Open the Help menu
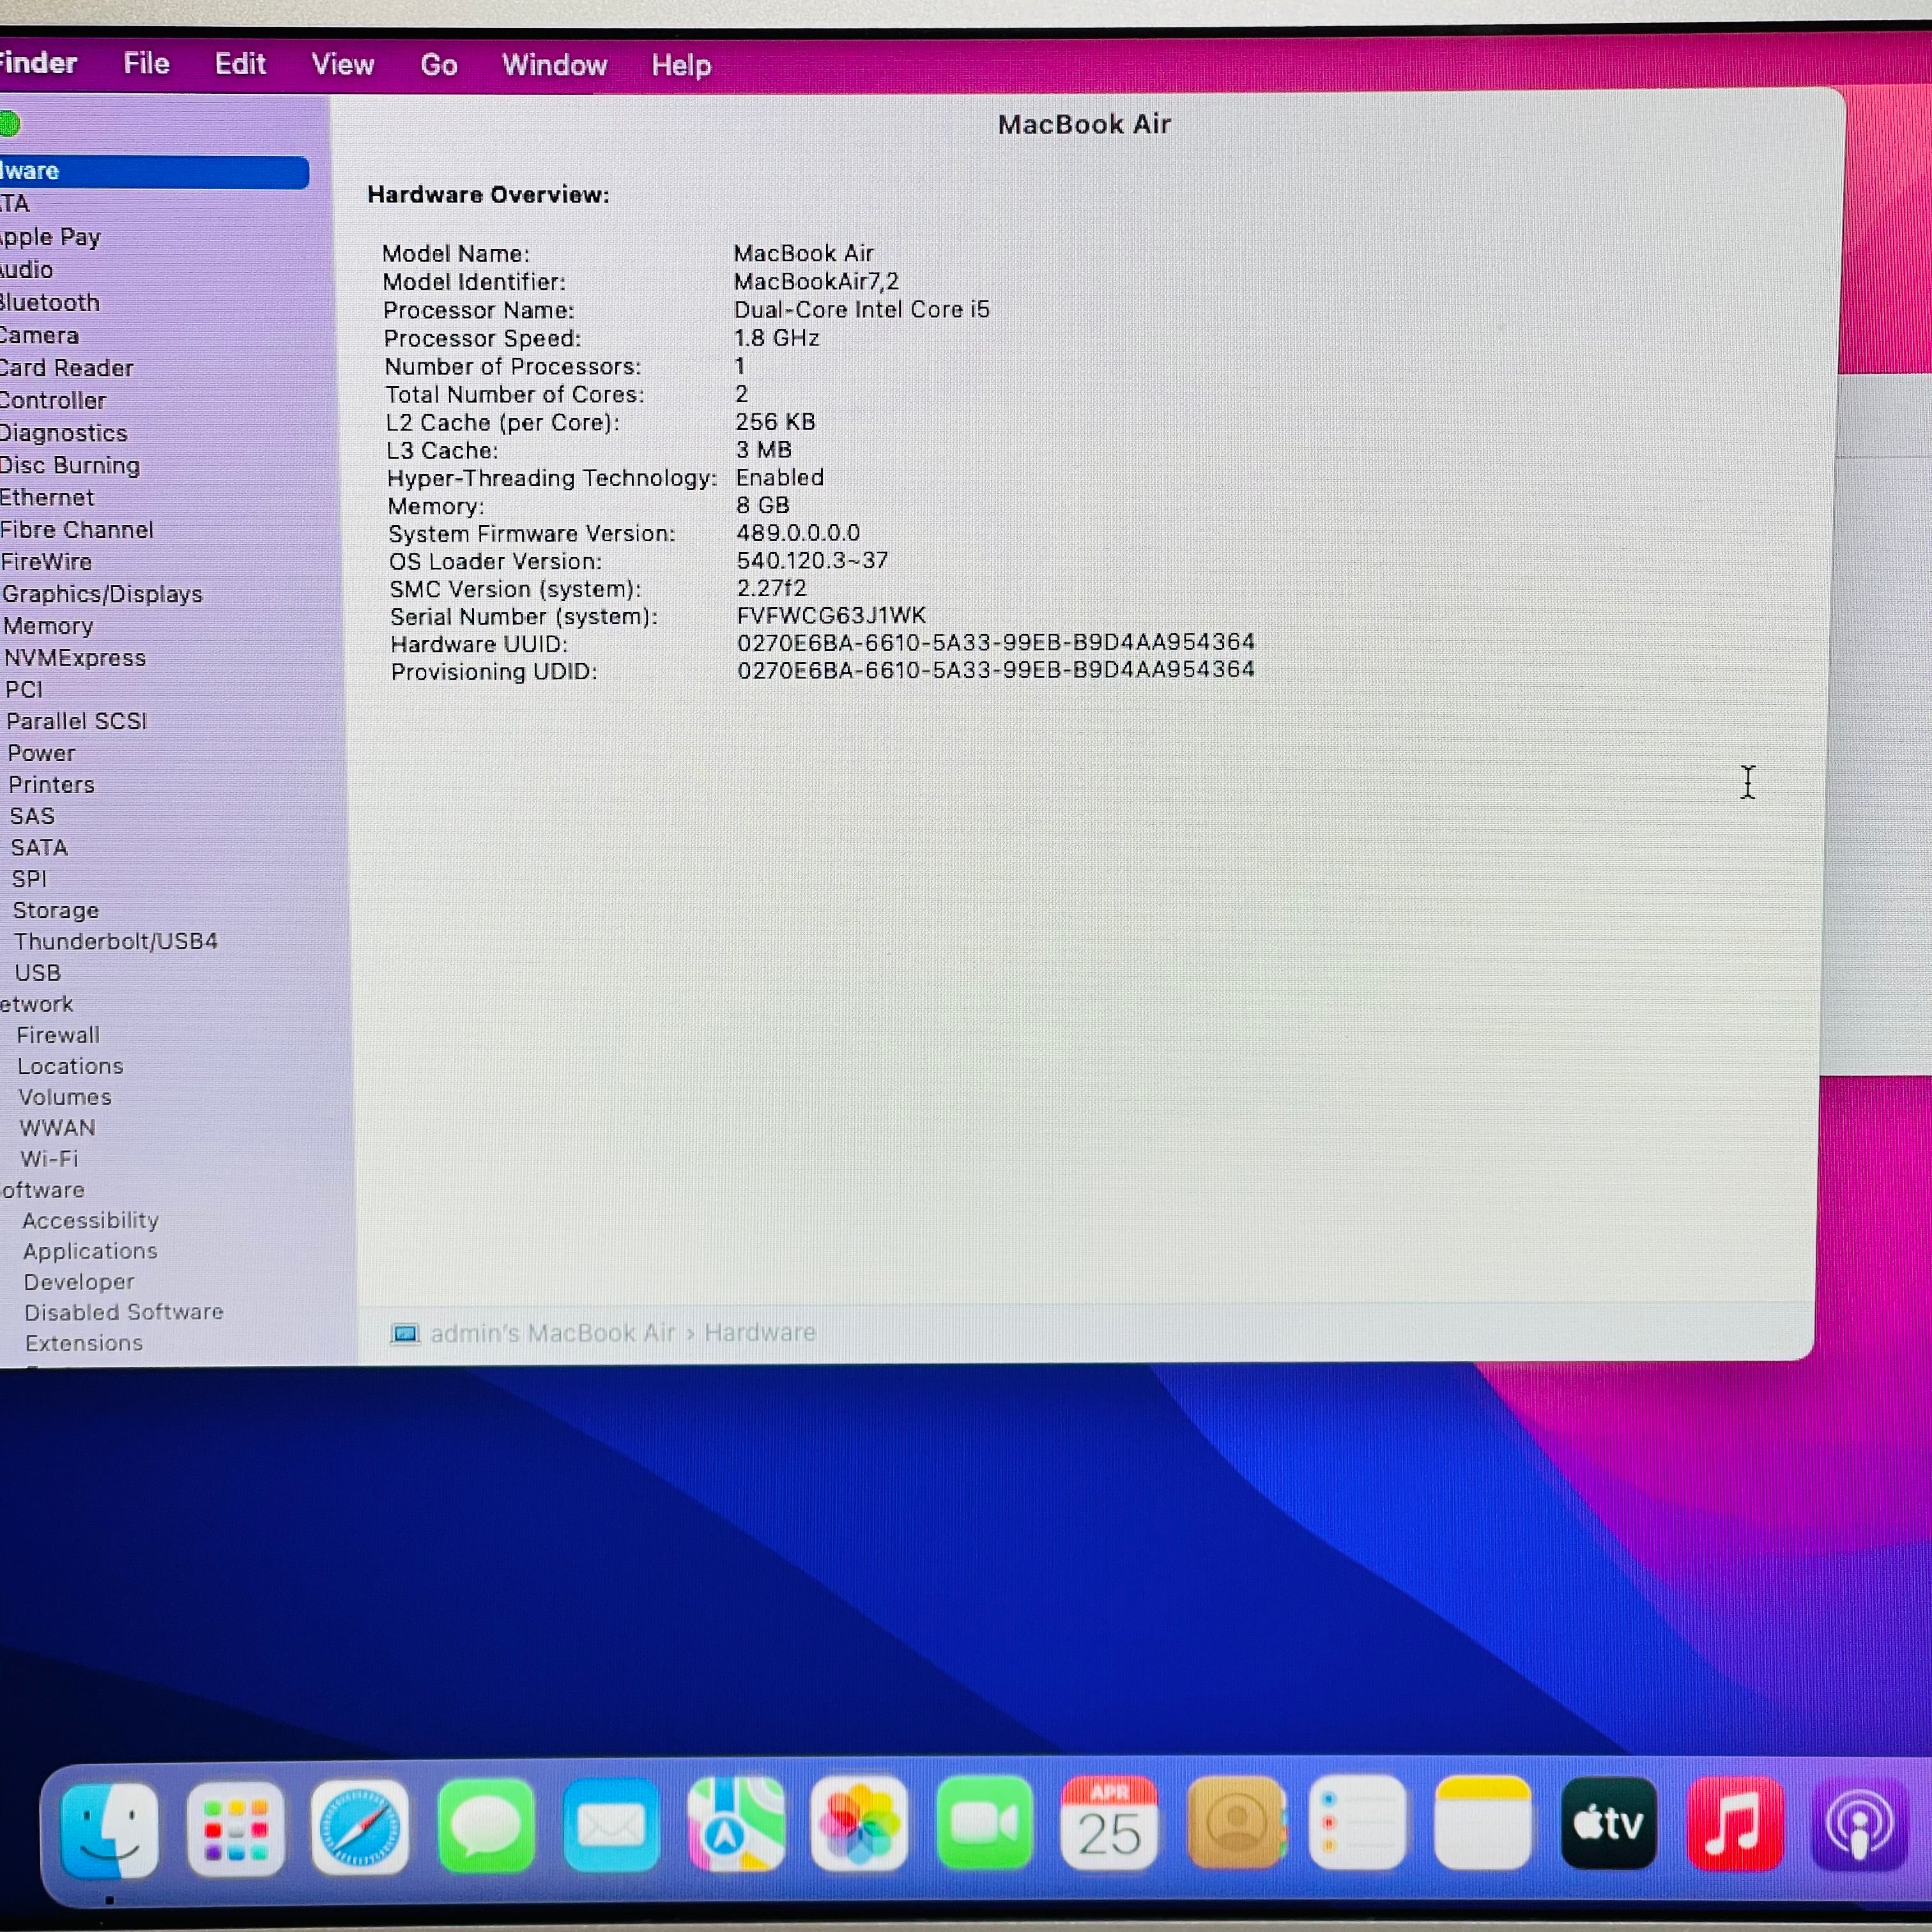The width and height of the screenshot is (1932, 1932). (x=681, y=65)
